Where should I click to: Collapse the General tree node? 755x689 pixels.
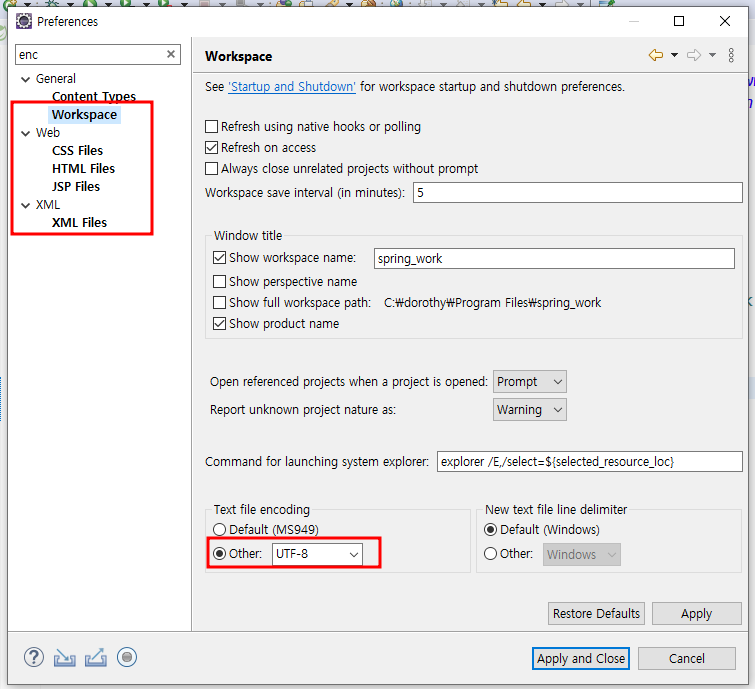click(26, 79)
